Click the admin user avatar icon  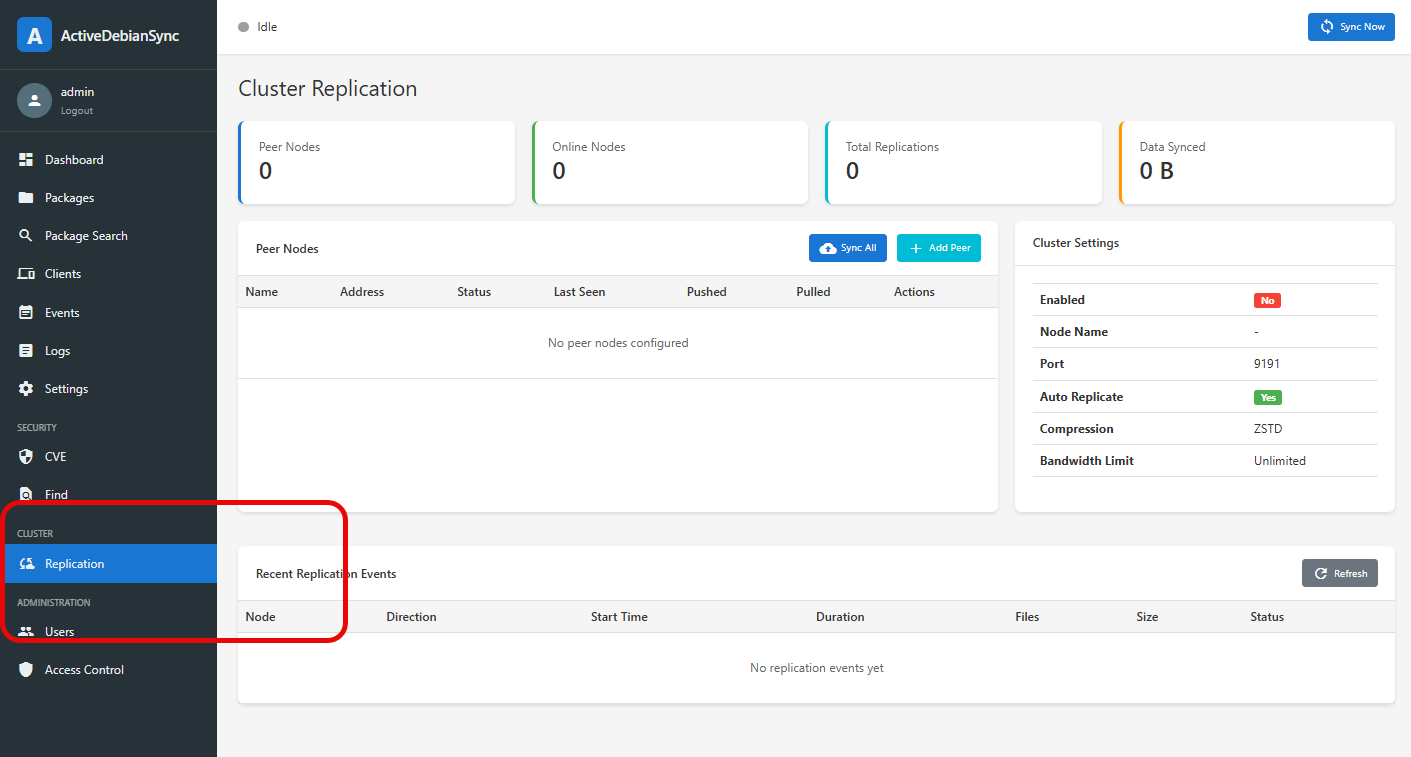[x=34, y=100]
